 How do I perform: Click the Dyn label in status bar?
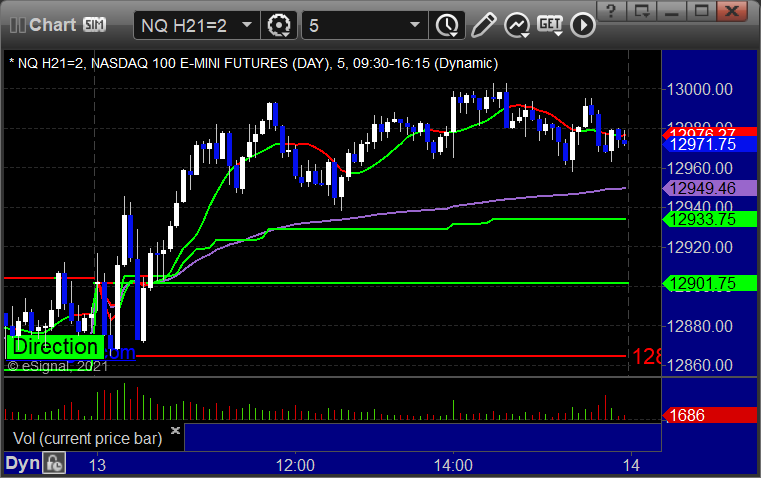[22, 463]
